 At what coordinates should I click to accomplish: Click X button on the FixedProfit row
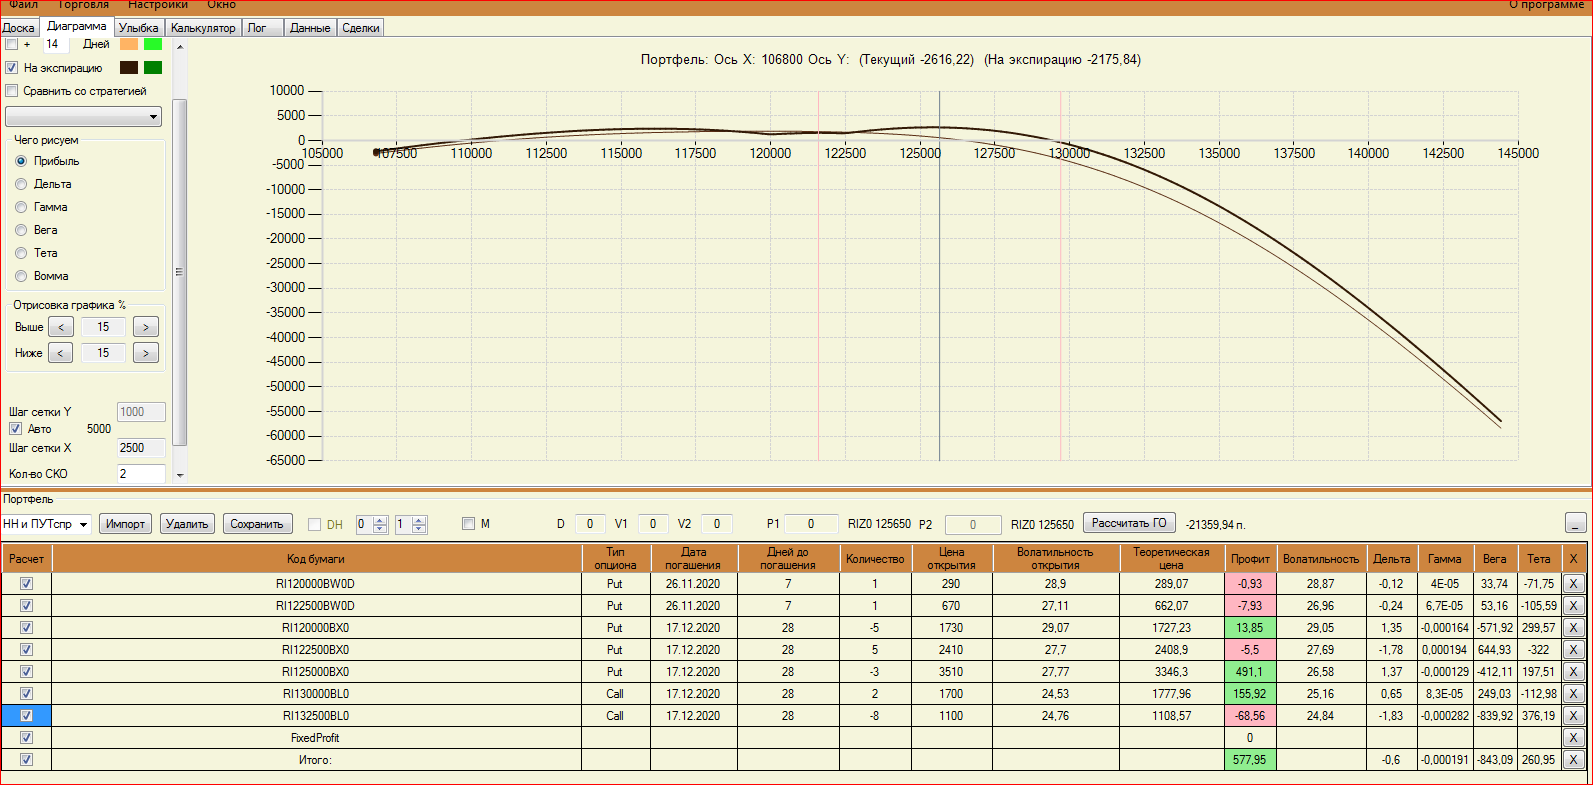1573,738
